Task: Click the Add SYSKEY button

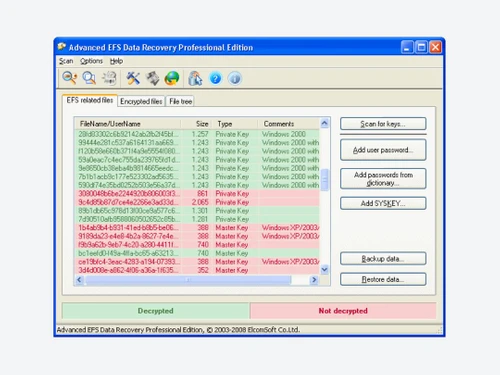Action: (x=383, y=203)
